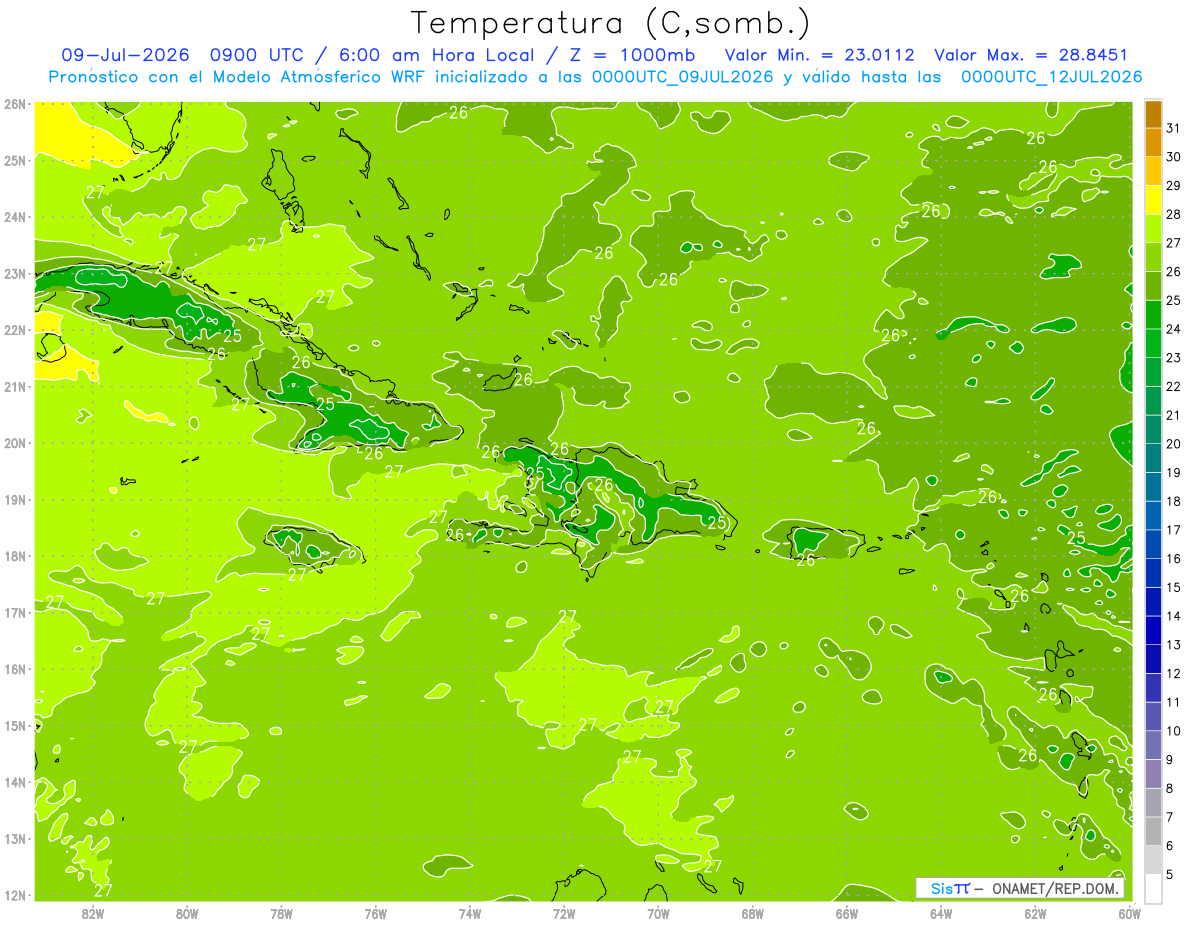The width and height of the screenshot is (1200, 927).
Task: Click the 14N latitude axis label
Action: pos(14,782)
